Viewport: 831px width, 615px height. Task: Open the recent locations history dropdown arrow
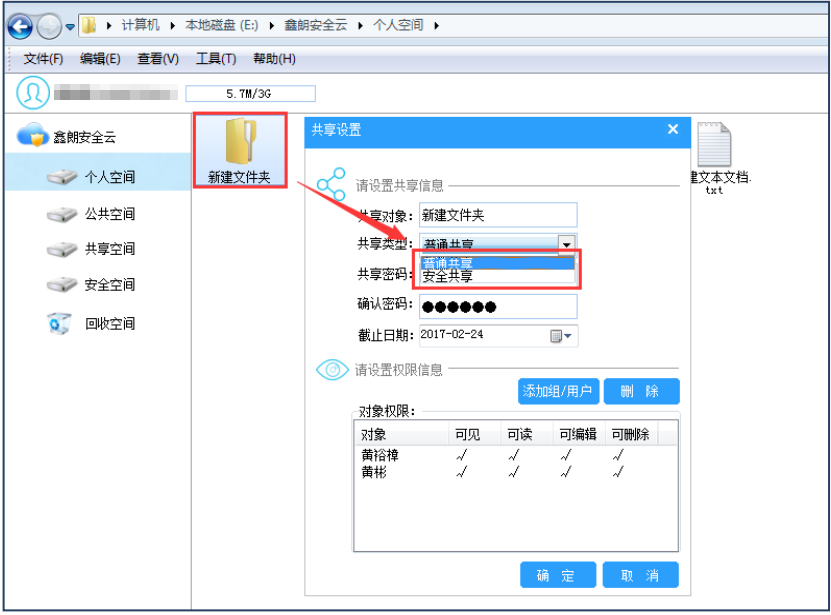70,27
